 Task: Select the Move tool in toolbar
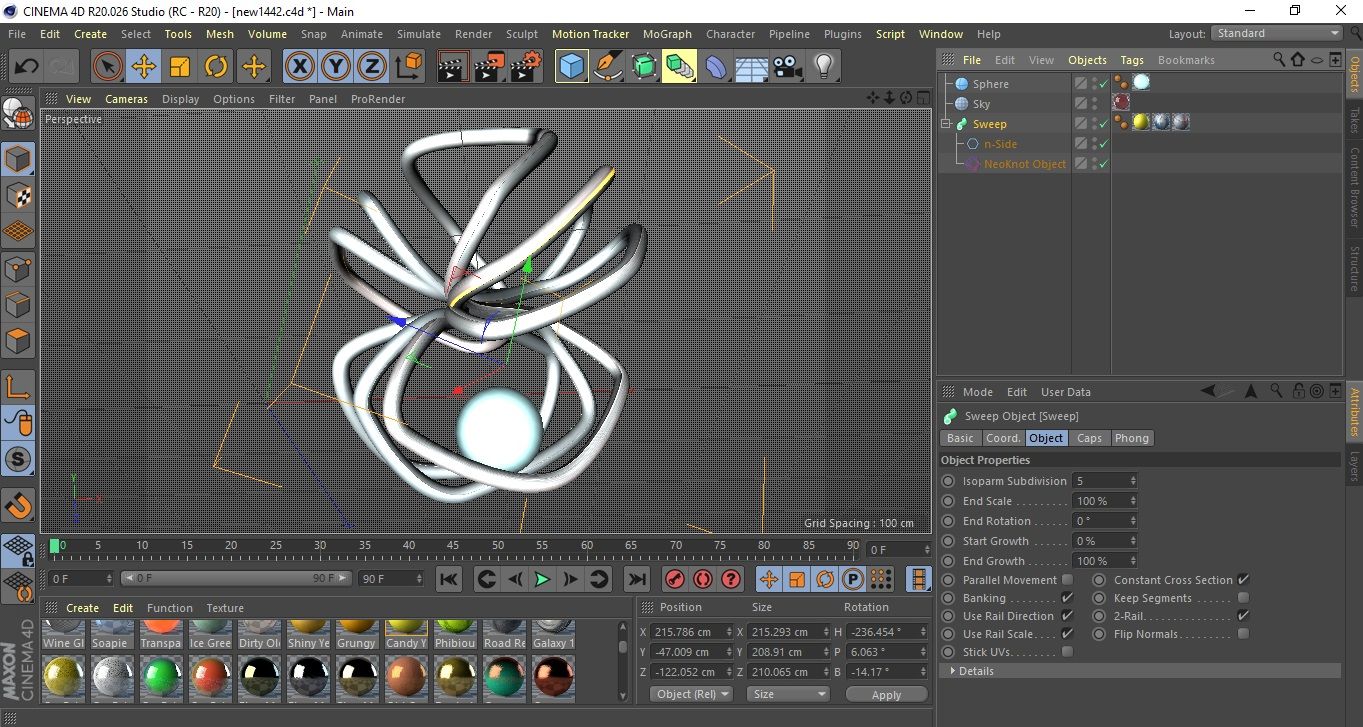tap(143, 67)
